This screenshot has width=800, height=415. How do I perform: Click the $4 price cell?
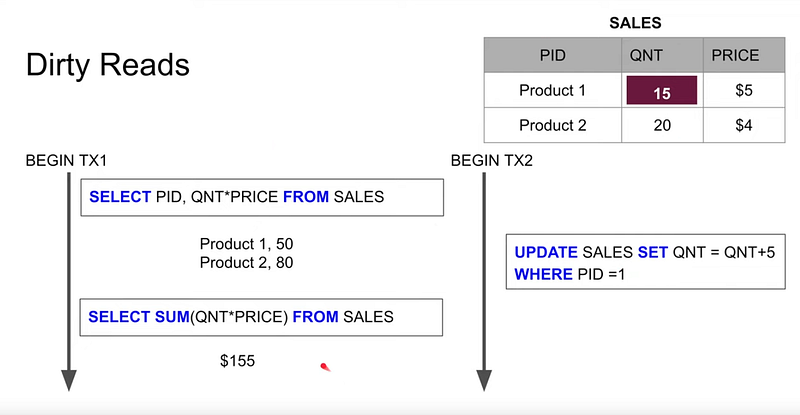pos(744,125)
